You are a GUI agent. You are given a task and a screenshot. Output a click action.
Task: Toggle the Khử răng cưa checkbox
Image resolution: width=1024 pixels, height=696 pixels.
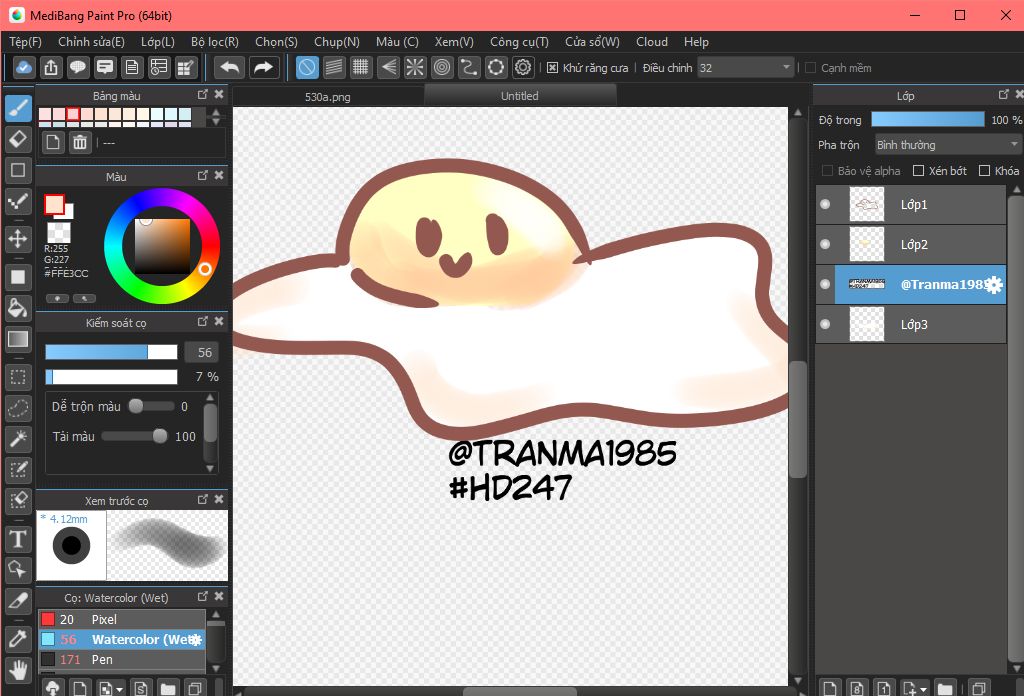pos(552,68)
